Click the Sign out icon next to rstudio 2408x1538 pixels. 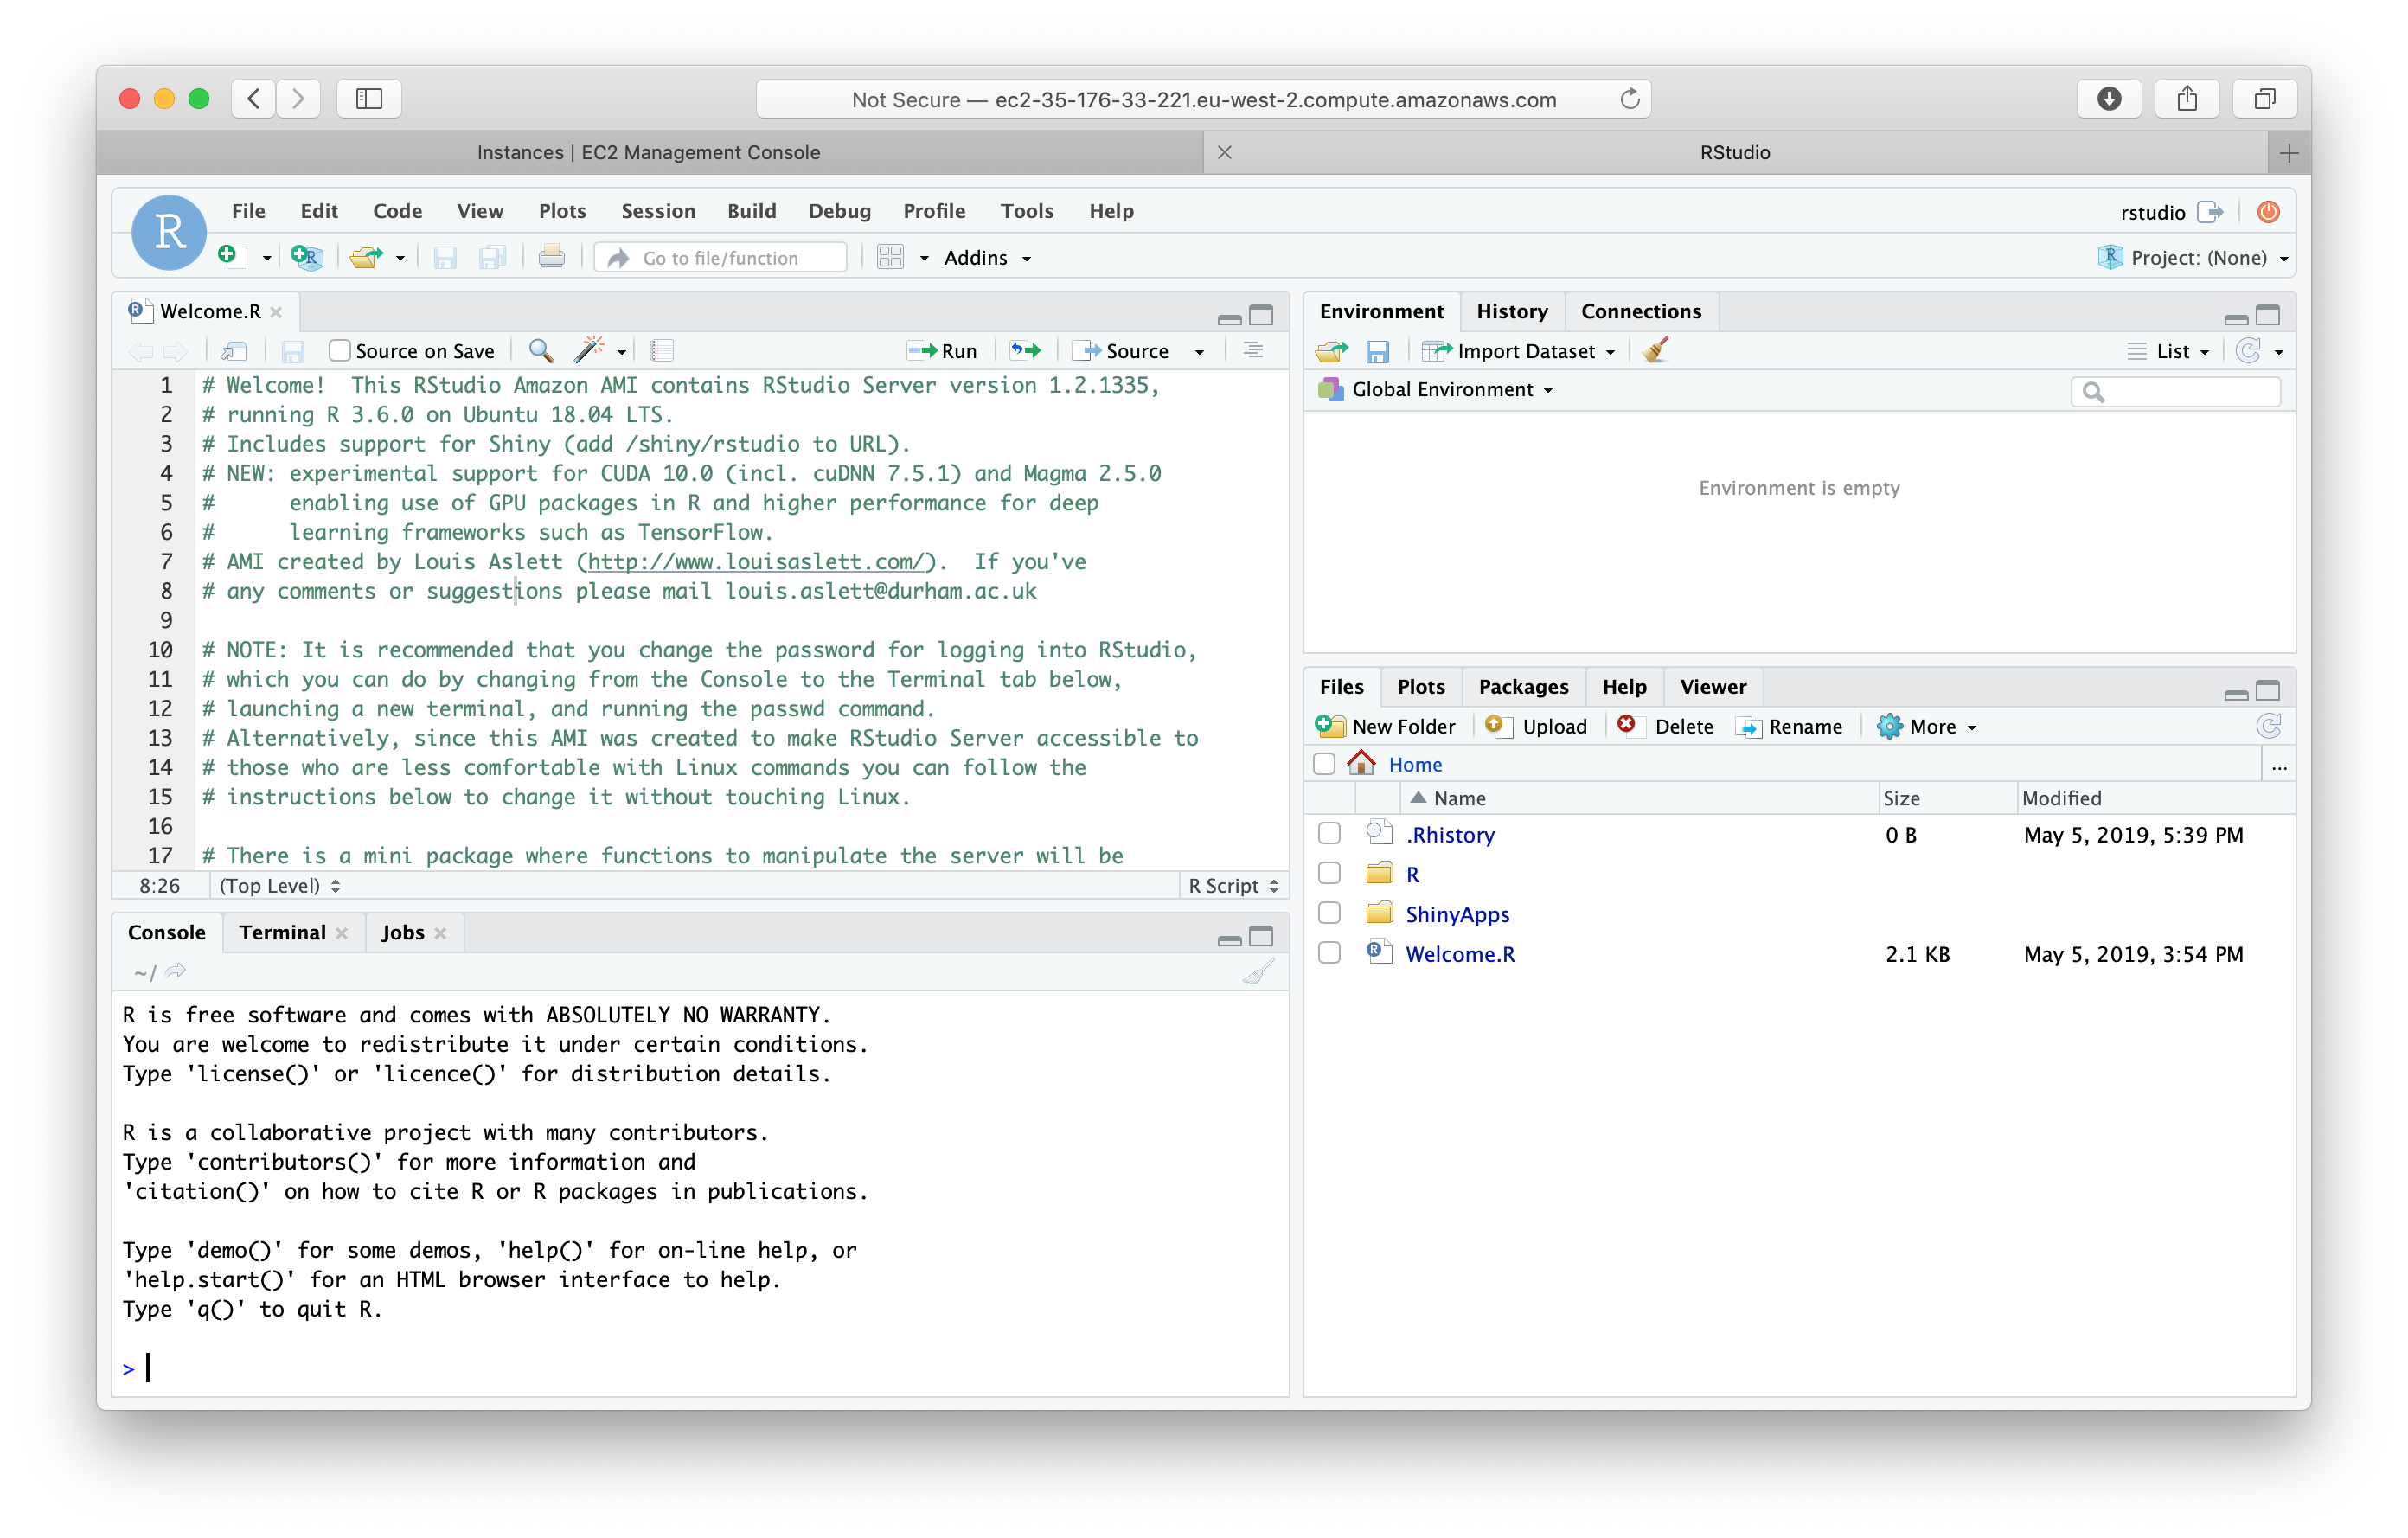[2210, 212]
